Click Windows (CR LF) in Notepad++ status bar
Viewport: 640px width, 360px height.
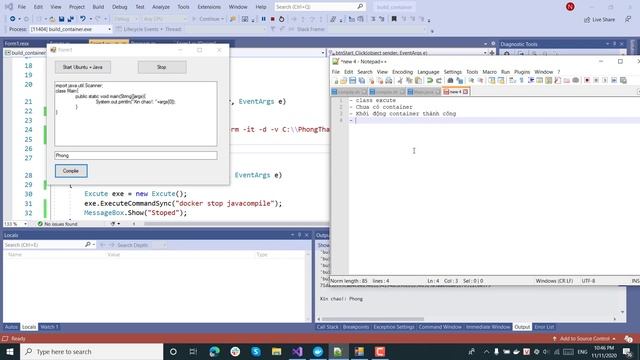click(554, 281)
